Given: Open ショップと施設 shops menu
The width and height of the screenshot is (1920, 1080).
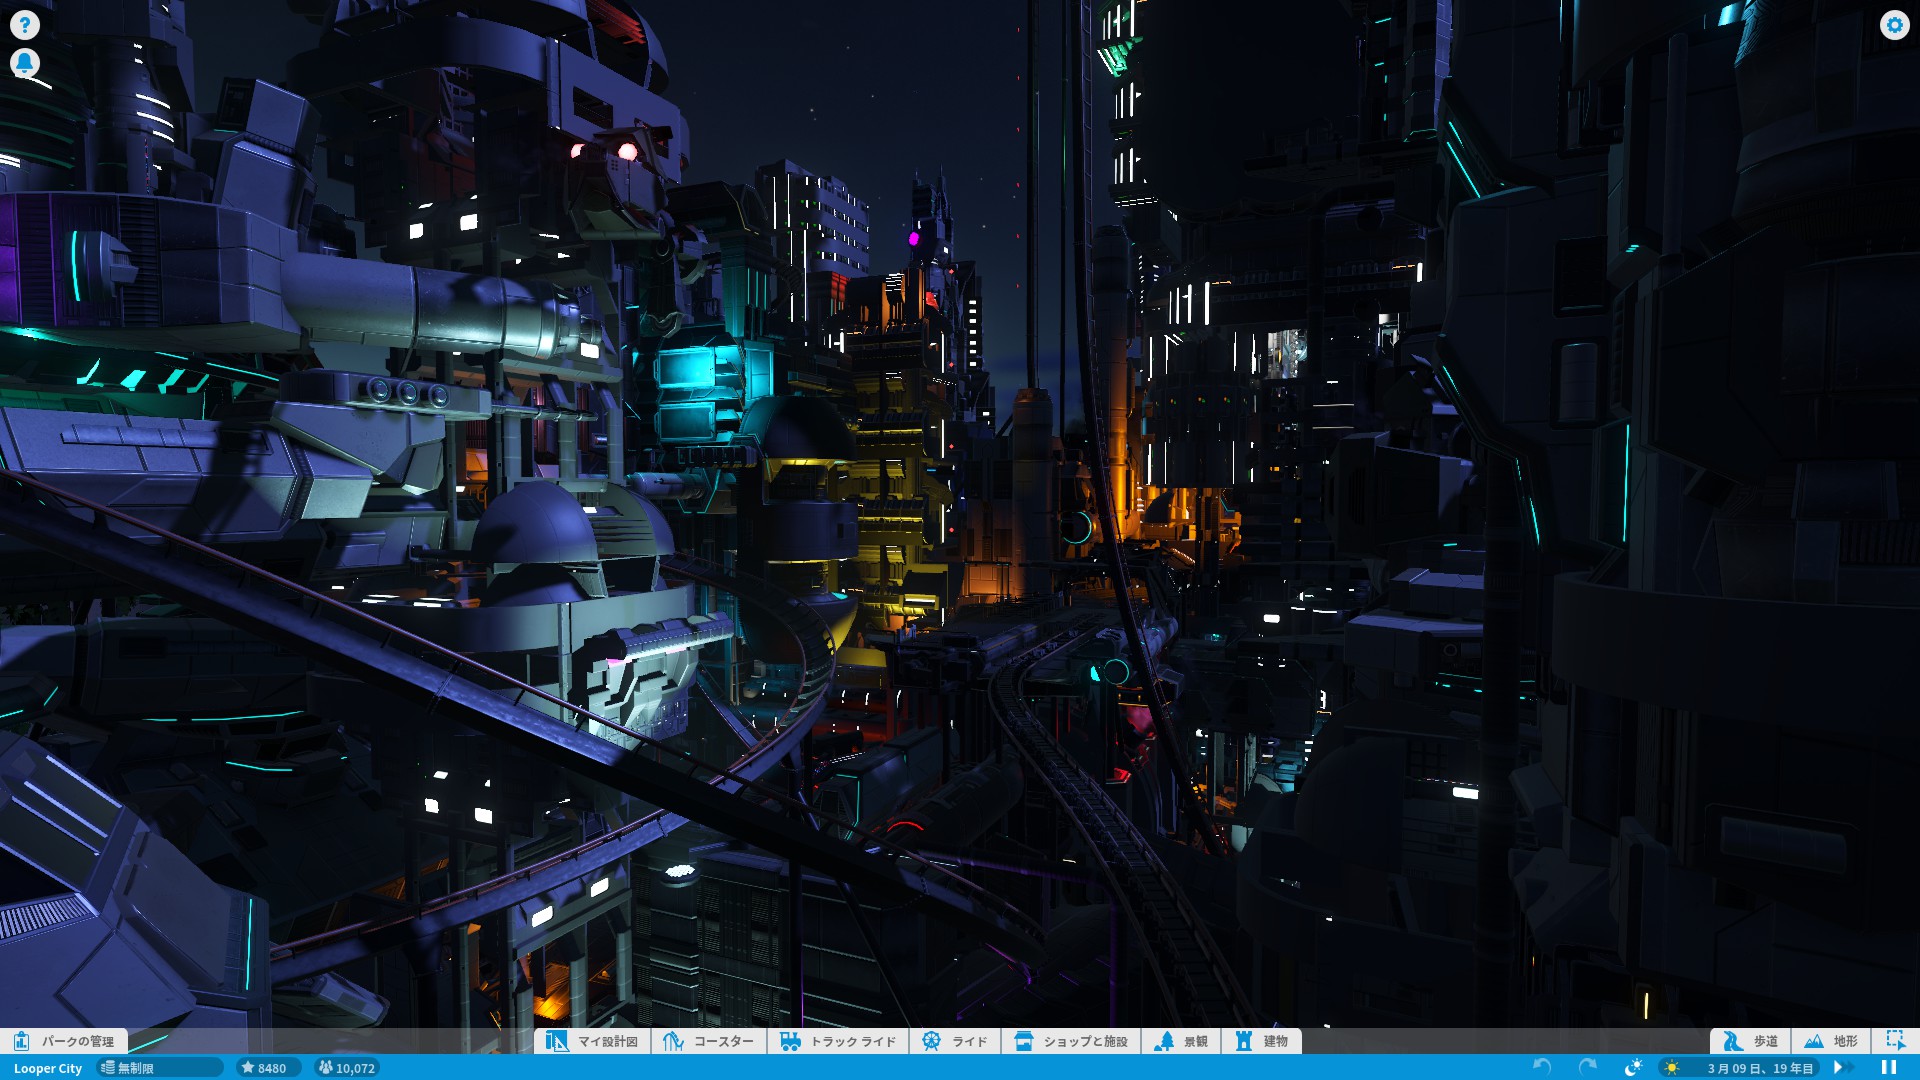Looking at the screenshot, I should pyautogui.click(x=1071, y=1041).
